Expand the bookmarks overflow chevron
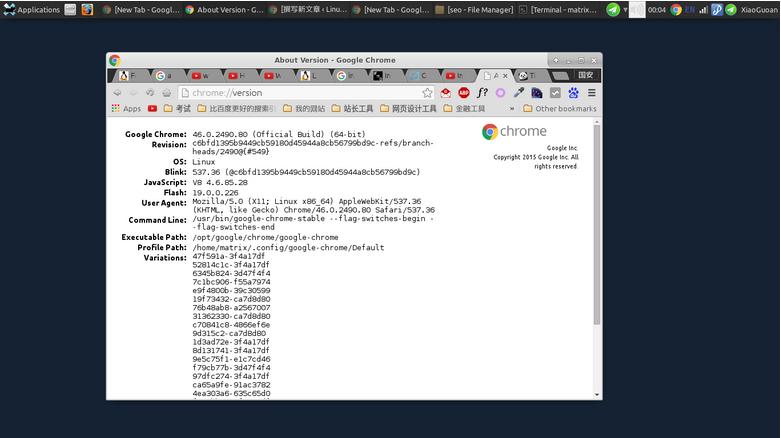This screenshot has height=438, width=781. click(x=512, y=109)
